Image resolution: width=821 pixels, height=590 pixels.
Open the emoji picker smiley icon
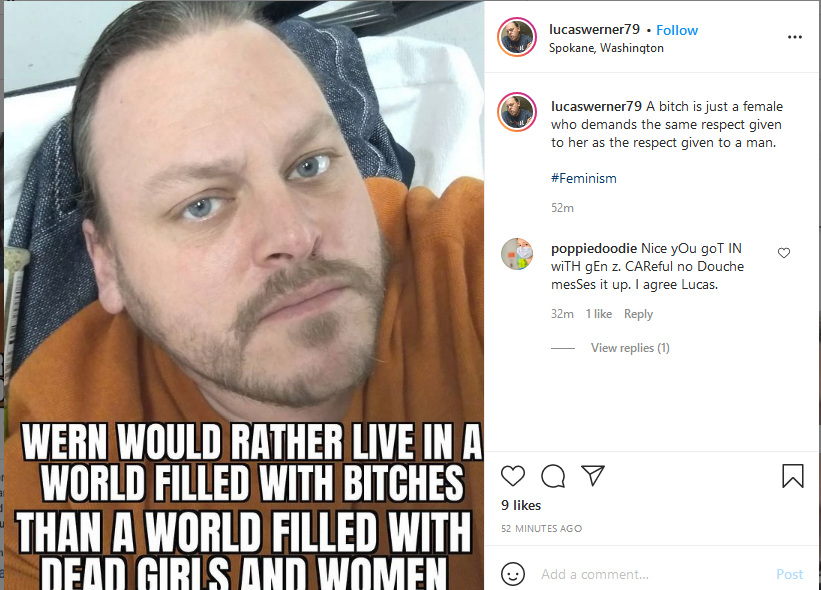tap(513, 574)
